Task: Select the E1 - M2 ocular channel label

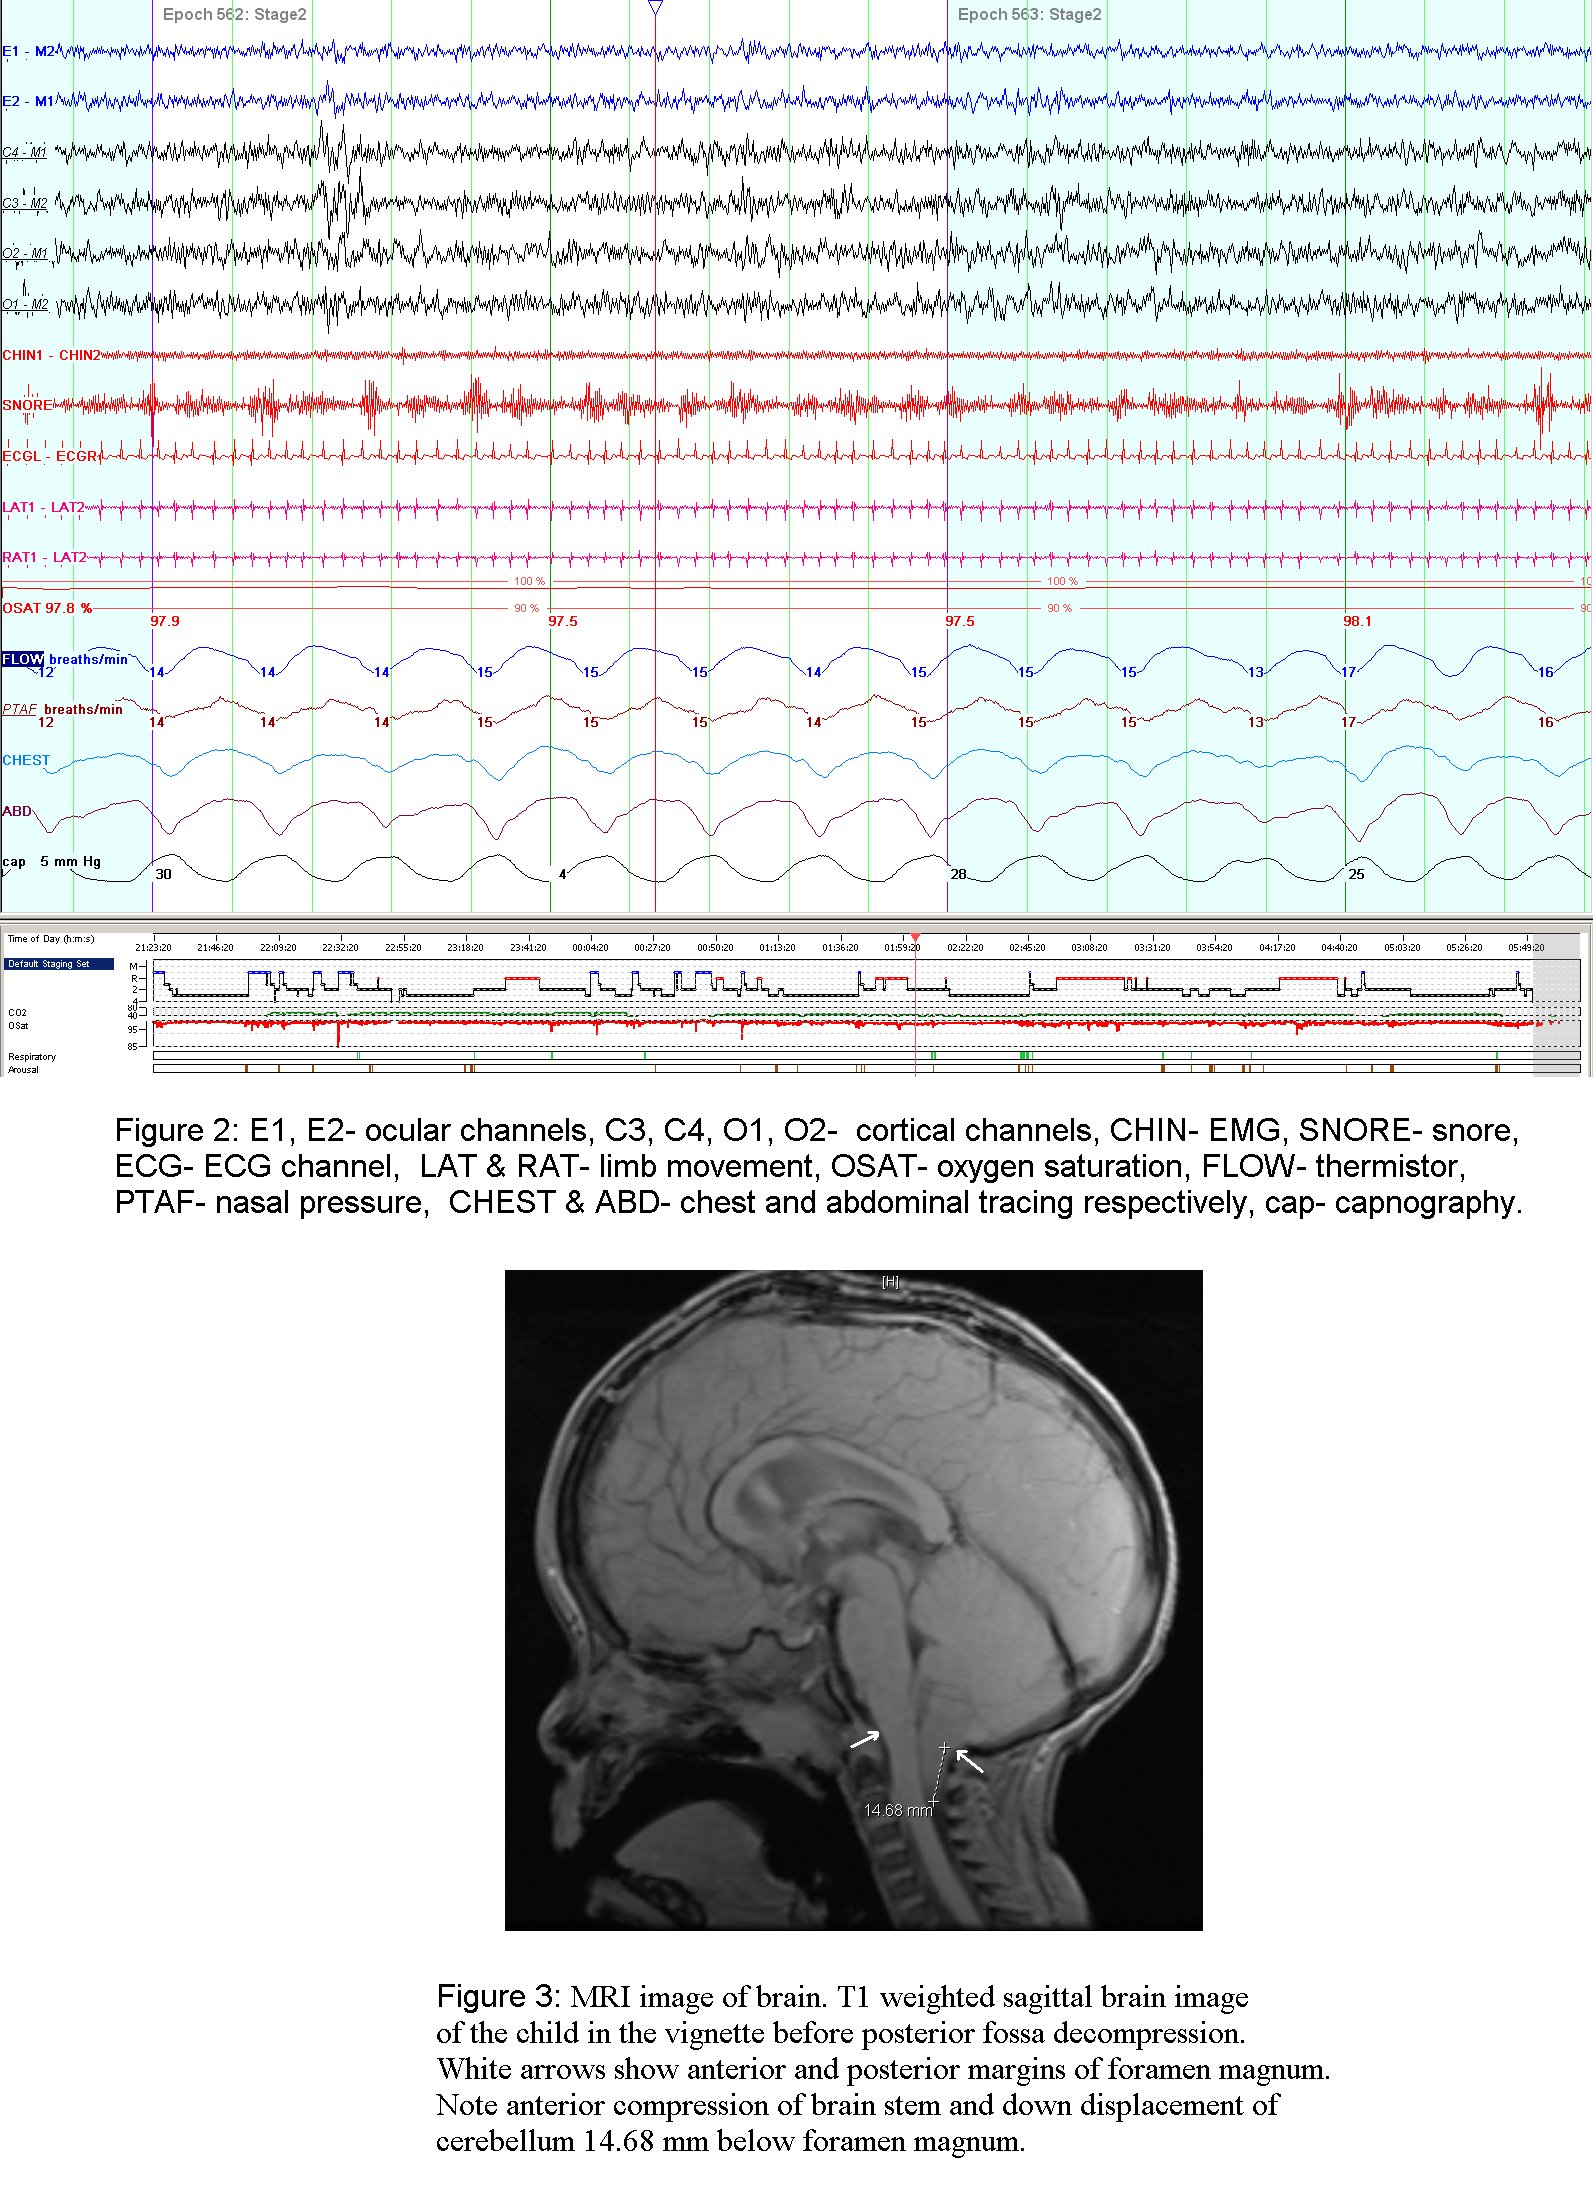Action: click(28, 52)
